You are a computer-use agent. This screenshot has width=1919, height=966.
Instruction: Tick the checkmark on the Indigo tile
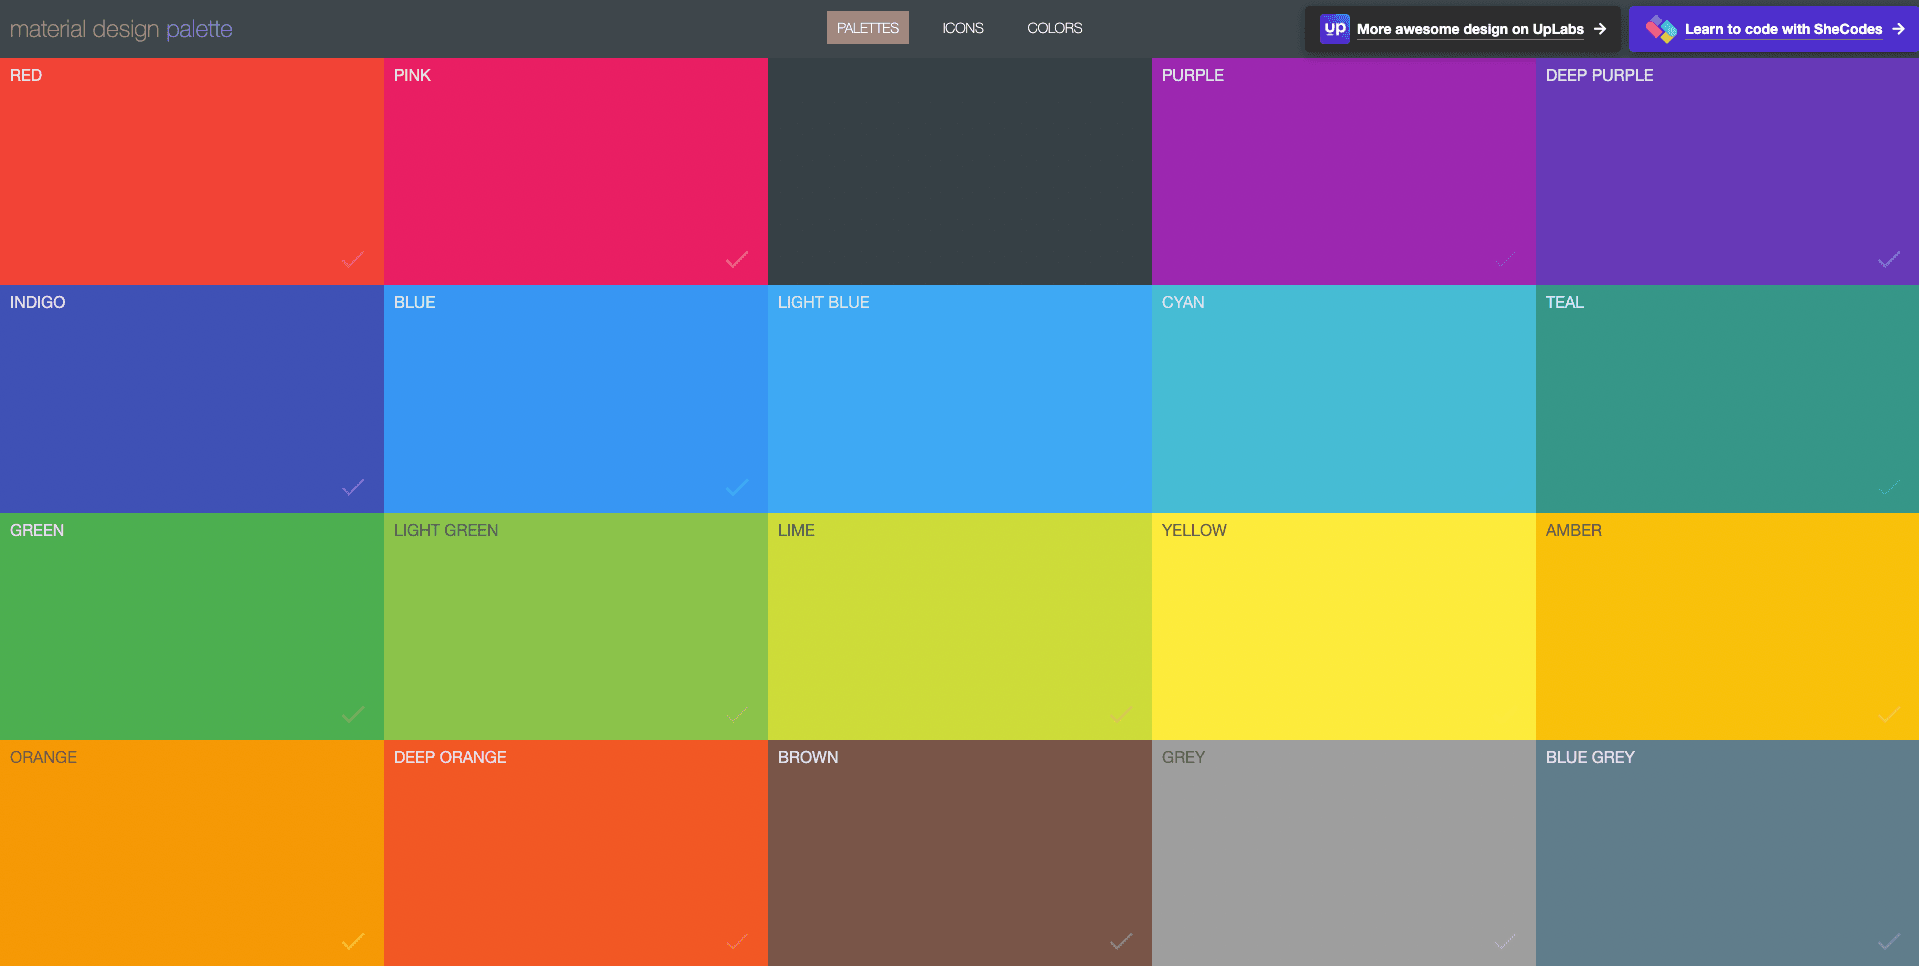353,487
